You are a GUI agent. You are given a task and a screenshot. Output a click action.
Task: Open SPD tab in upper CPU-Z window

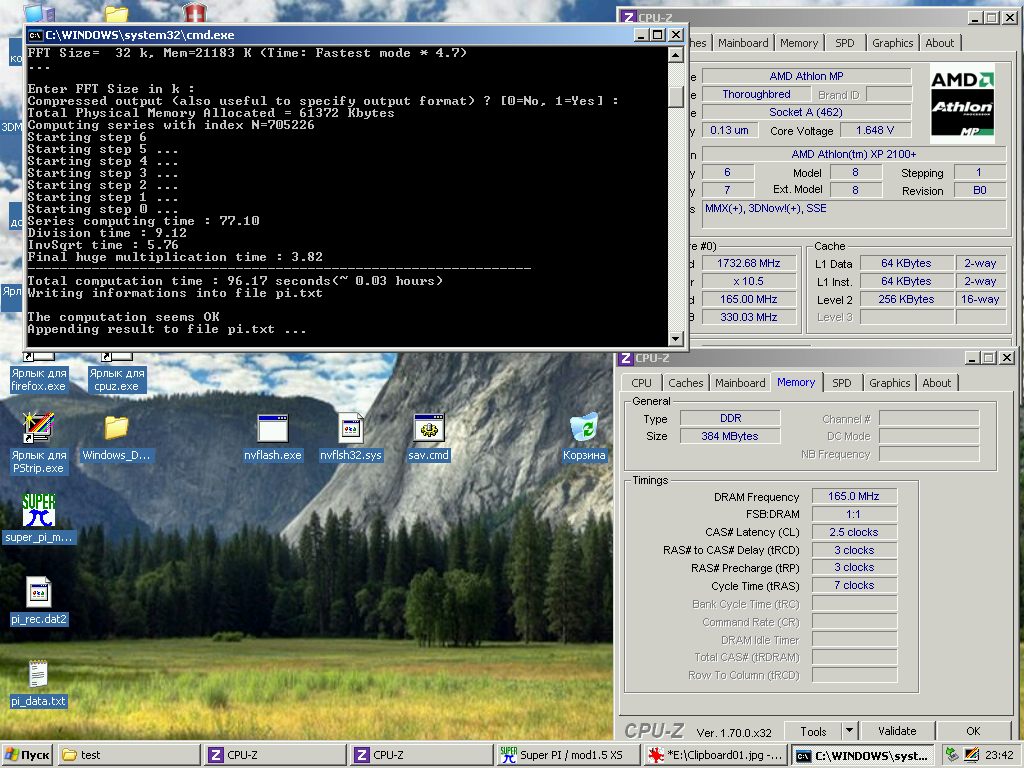(844, 43)
